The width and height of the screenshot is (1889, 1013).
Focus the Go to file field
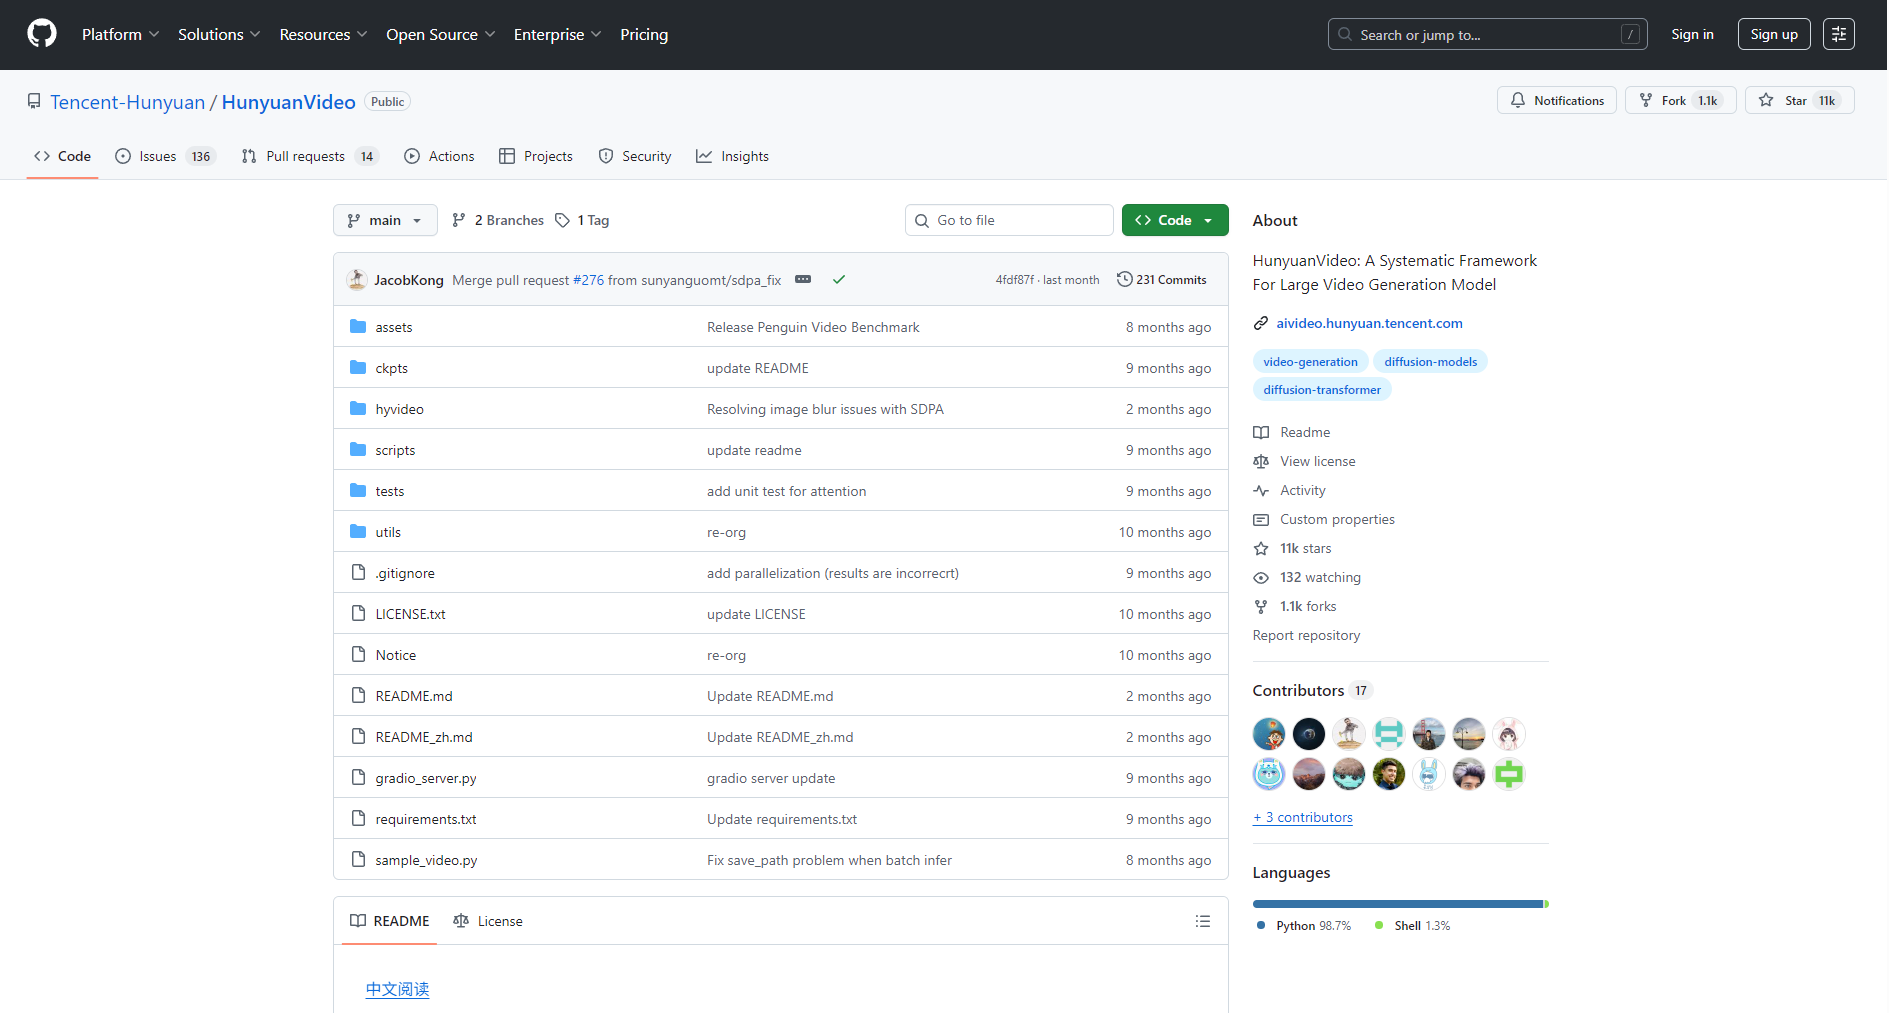1009,220
